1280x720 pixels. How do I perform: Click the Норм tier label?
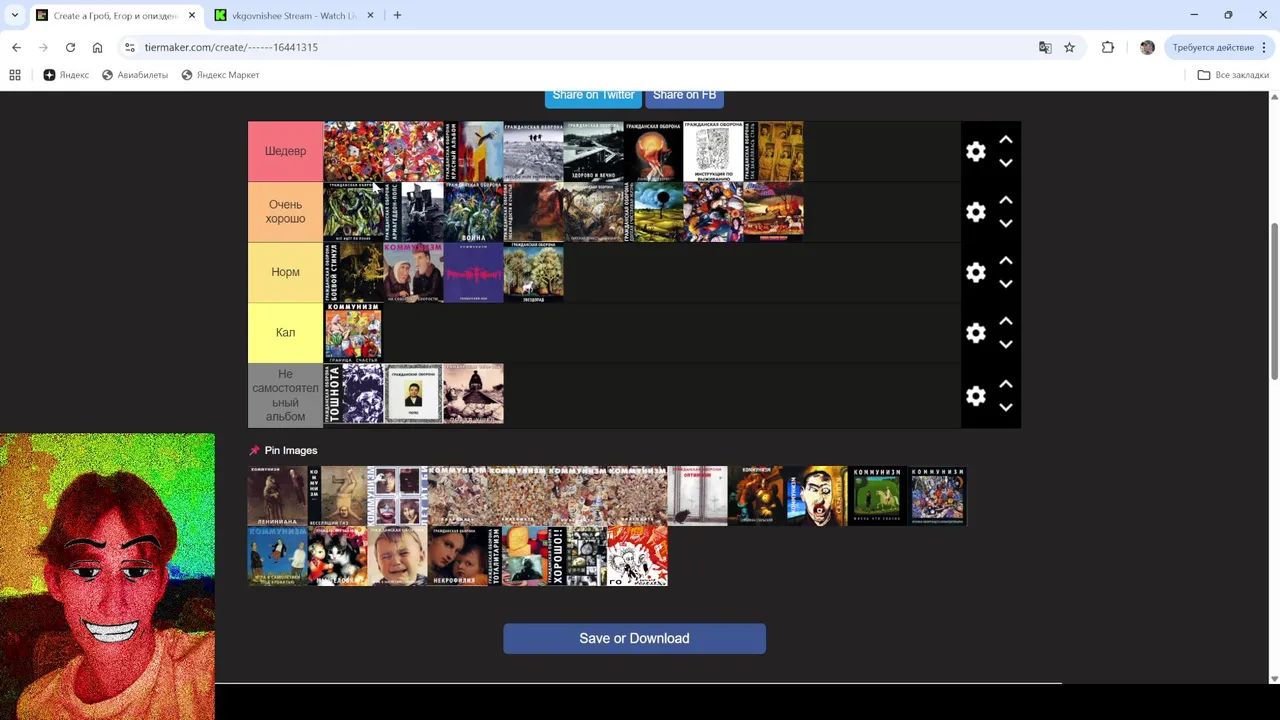(285, 272)
